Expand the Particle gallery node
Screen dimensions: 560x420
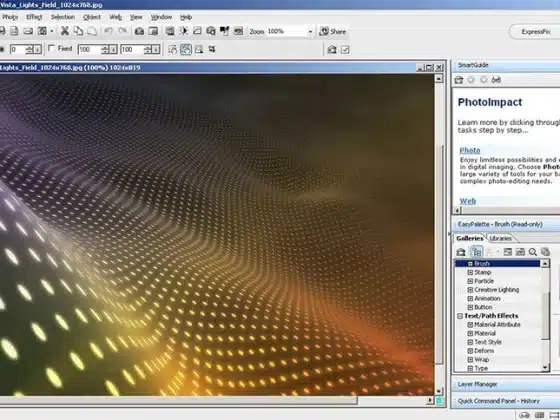470,281
